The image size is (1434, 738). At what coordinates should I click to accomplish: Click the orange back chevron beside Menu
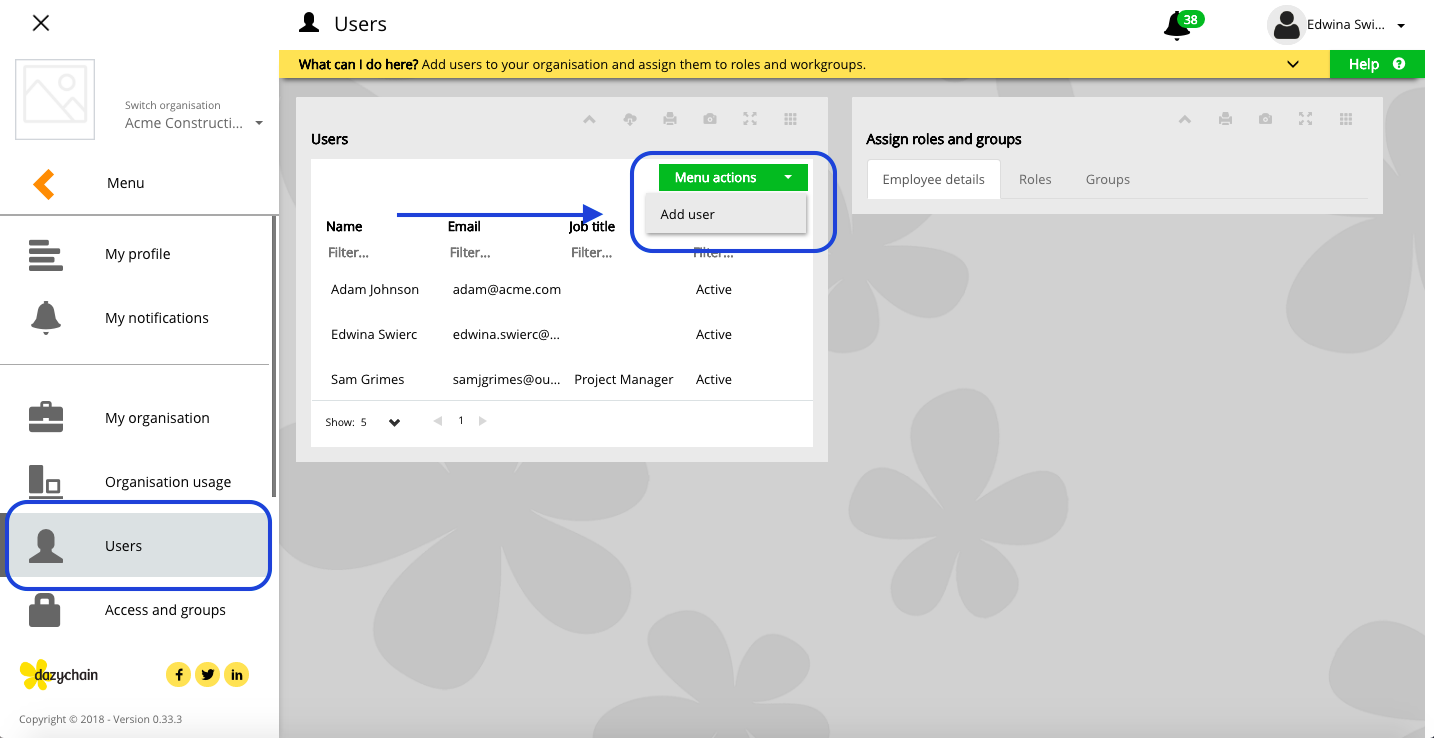pyautogui.click(x=43, y=183)
